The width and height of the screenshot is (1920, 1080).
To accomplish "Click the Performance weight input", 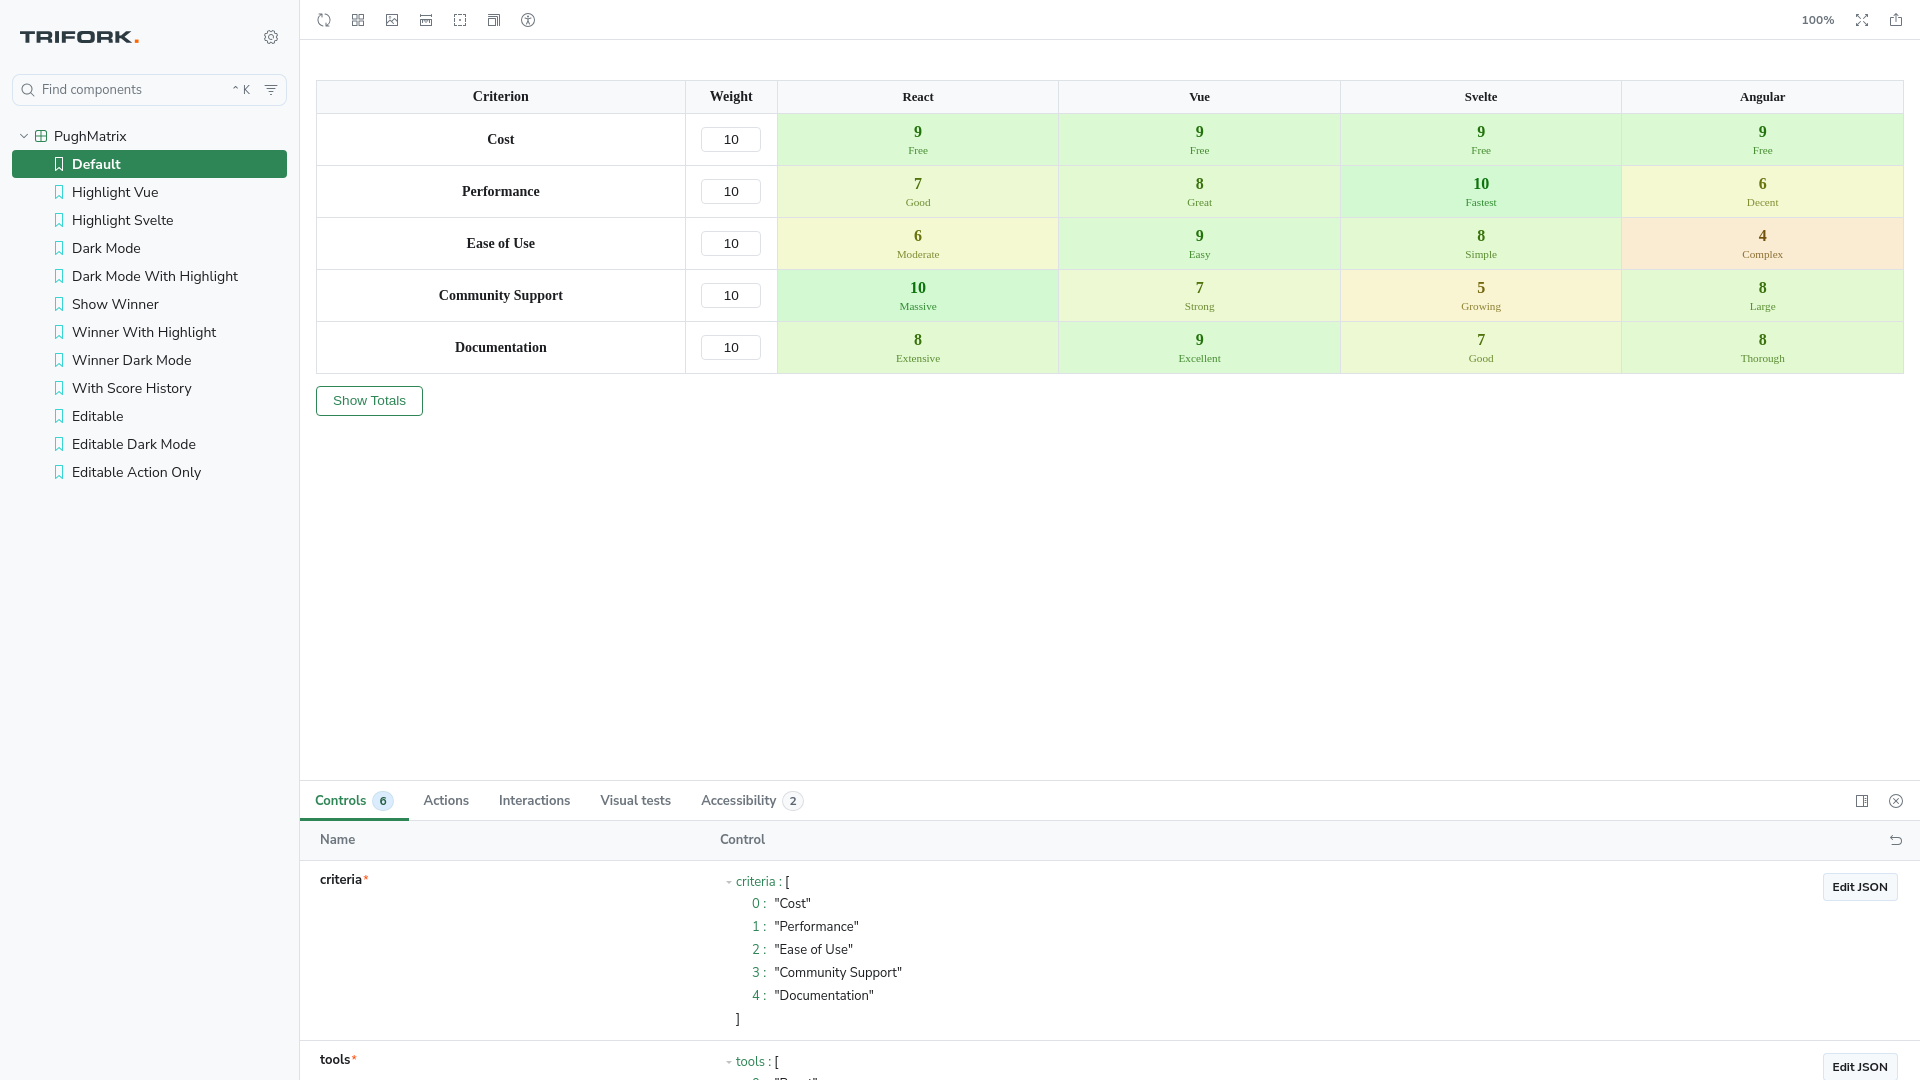I will pyautogui.click(x=731, y=192).
